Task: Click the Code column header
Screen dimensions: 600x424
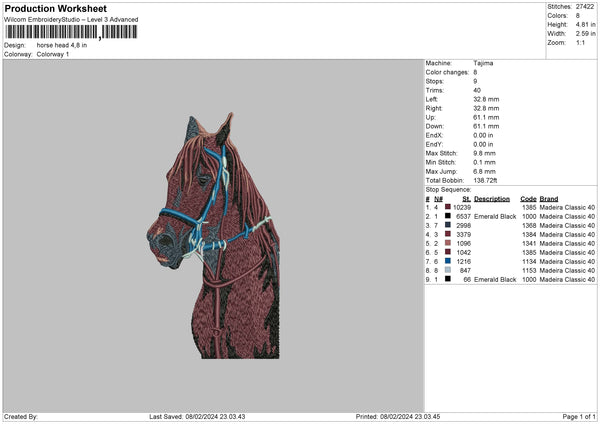Action: click(x=528, y=198)
